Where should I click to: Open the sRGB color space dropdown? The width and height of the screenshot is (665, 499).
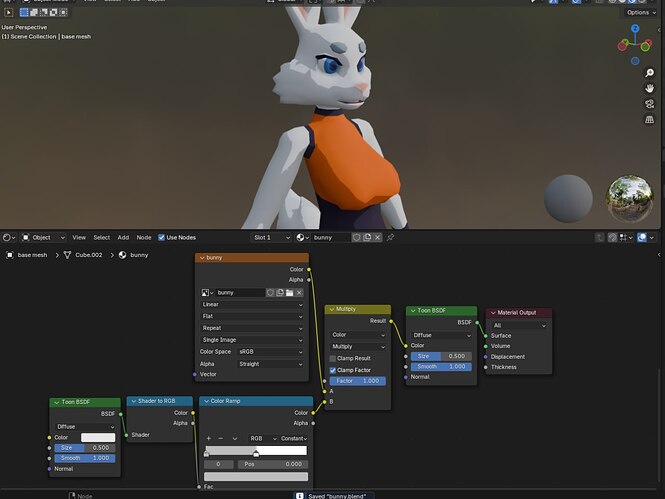pyautogui.click(x=270, y=352)
